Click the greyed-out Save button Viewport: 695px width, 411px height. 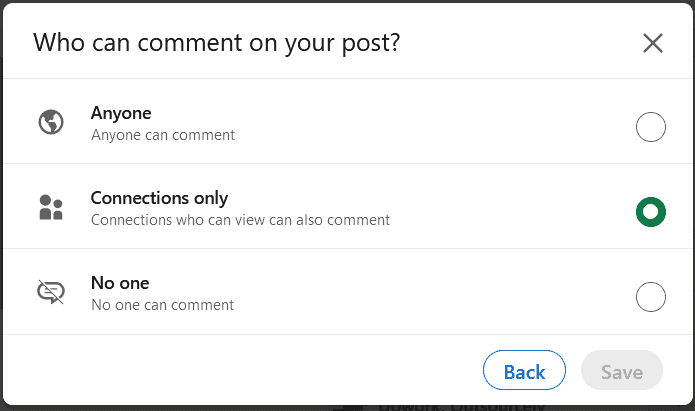click(621, 370)
